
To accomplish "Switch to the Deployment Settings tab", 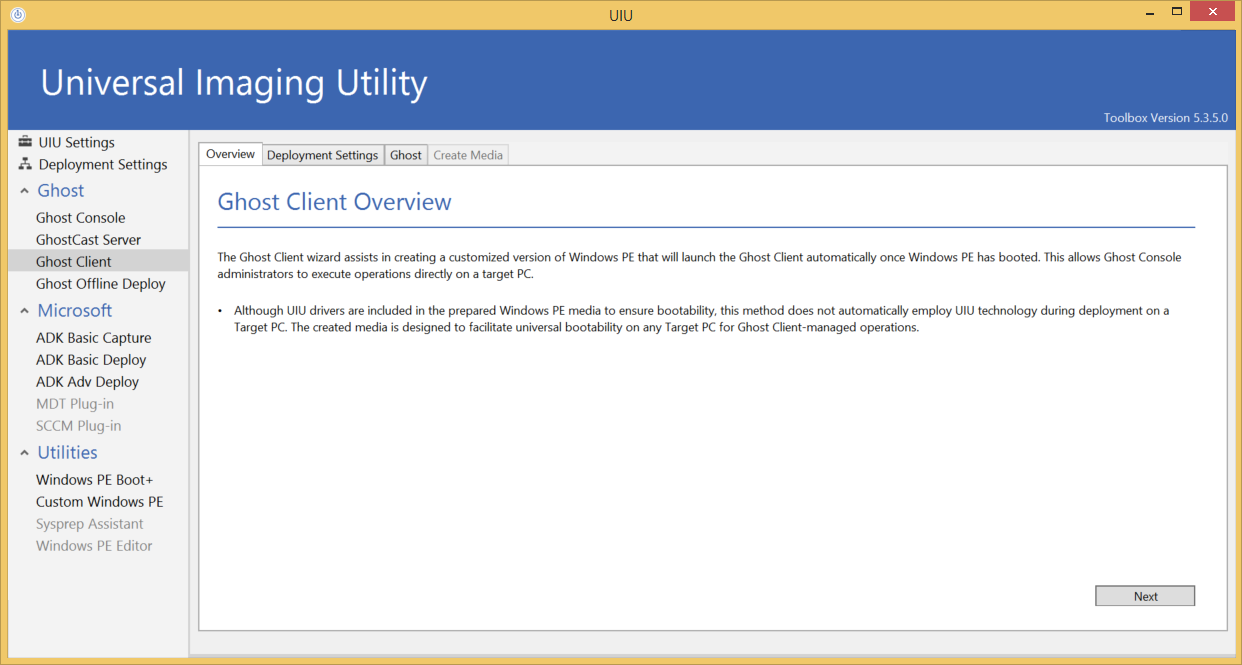I will [323, 155].
